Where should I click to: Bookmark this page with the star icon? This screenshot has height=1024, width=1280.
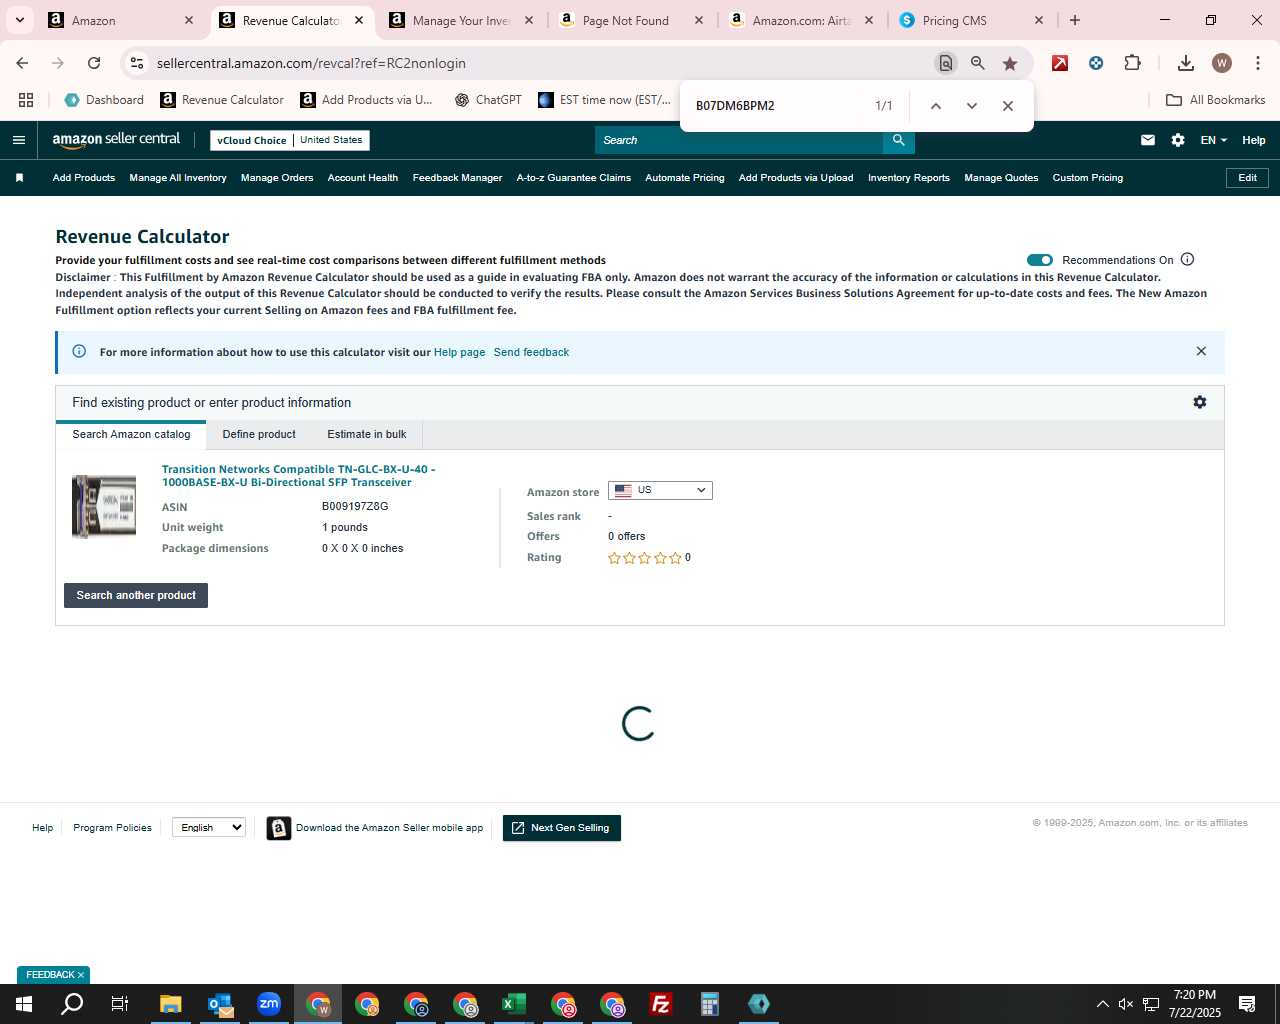point(1010,63)
